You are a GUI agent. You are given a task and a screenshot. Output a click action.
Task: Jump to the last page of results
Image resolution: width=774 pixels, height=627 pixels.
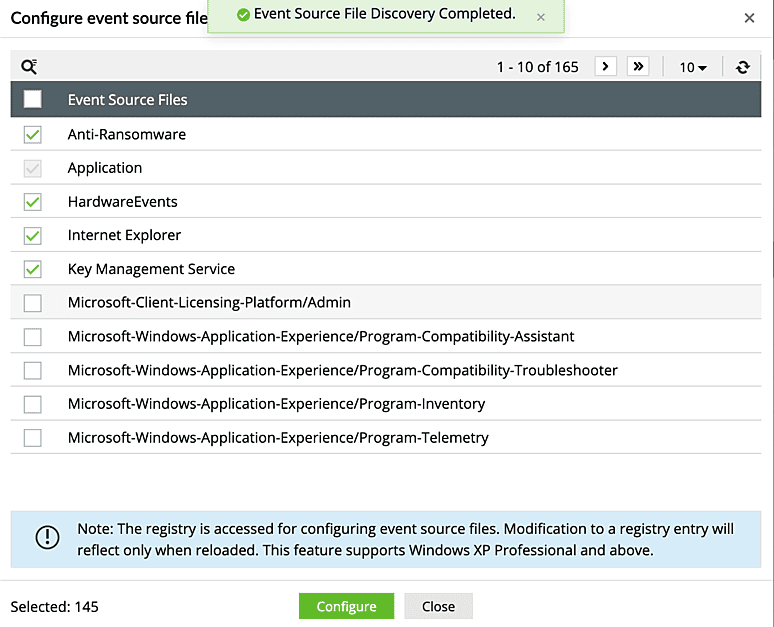(x=638, y=67)
